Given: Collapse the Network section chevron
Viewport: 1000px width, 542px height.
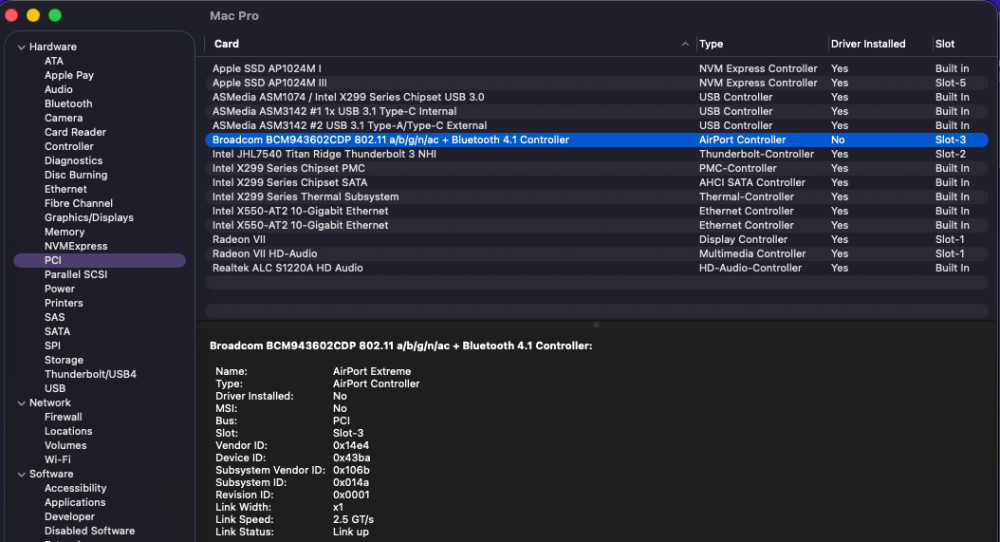Looking at the screenshot, I should pyautogui.click(x=22, y=403).
